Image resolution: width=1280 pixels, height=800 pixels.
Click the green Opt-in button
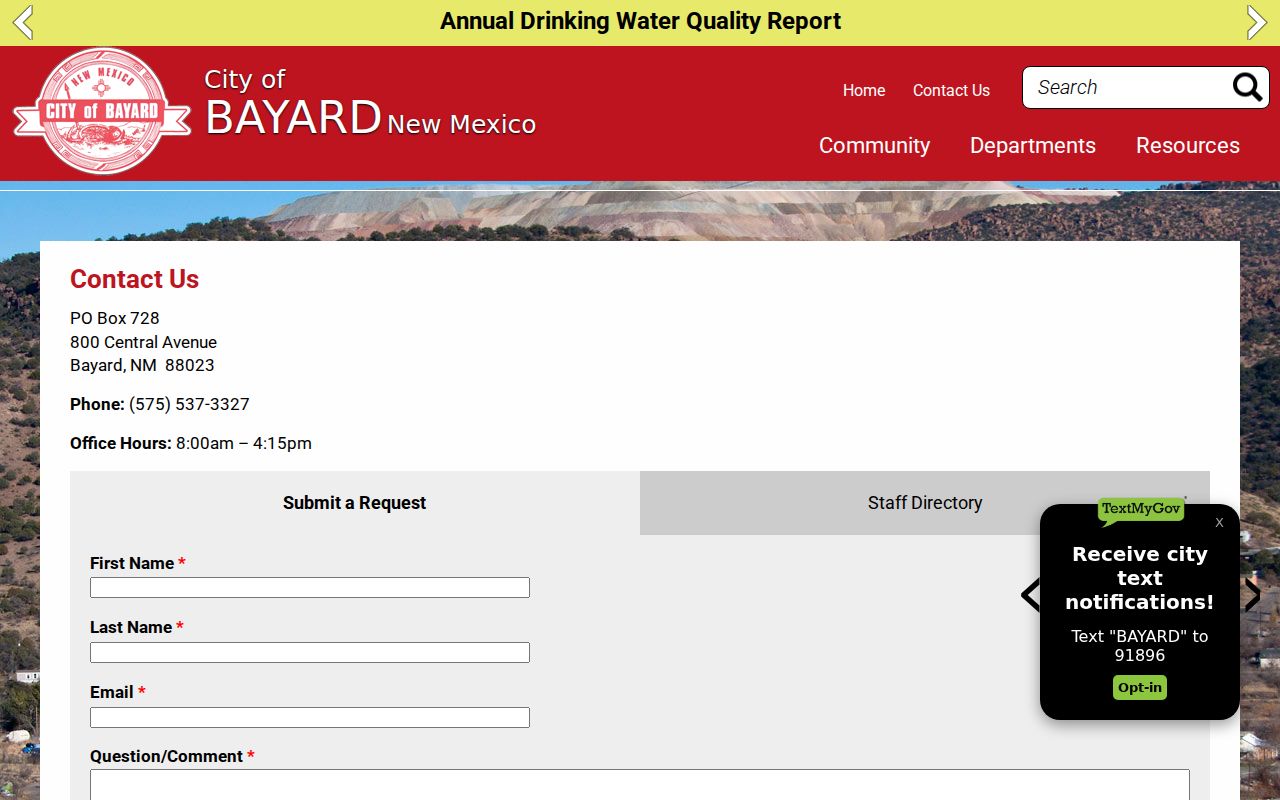click(1140, 688)
